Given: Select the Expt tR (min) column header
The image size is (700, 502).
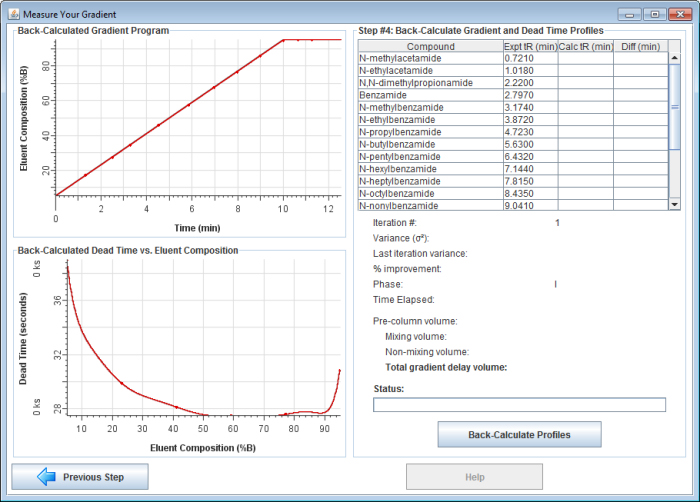Looking at the screenshot, I should click(529, 46).
